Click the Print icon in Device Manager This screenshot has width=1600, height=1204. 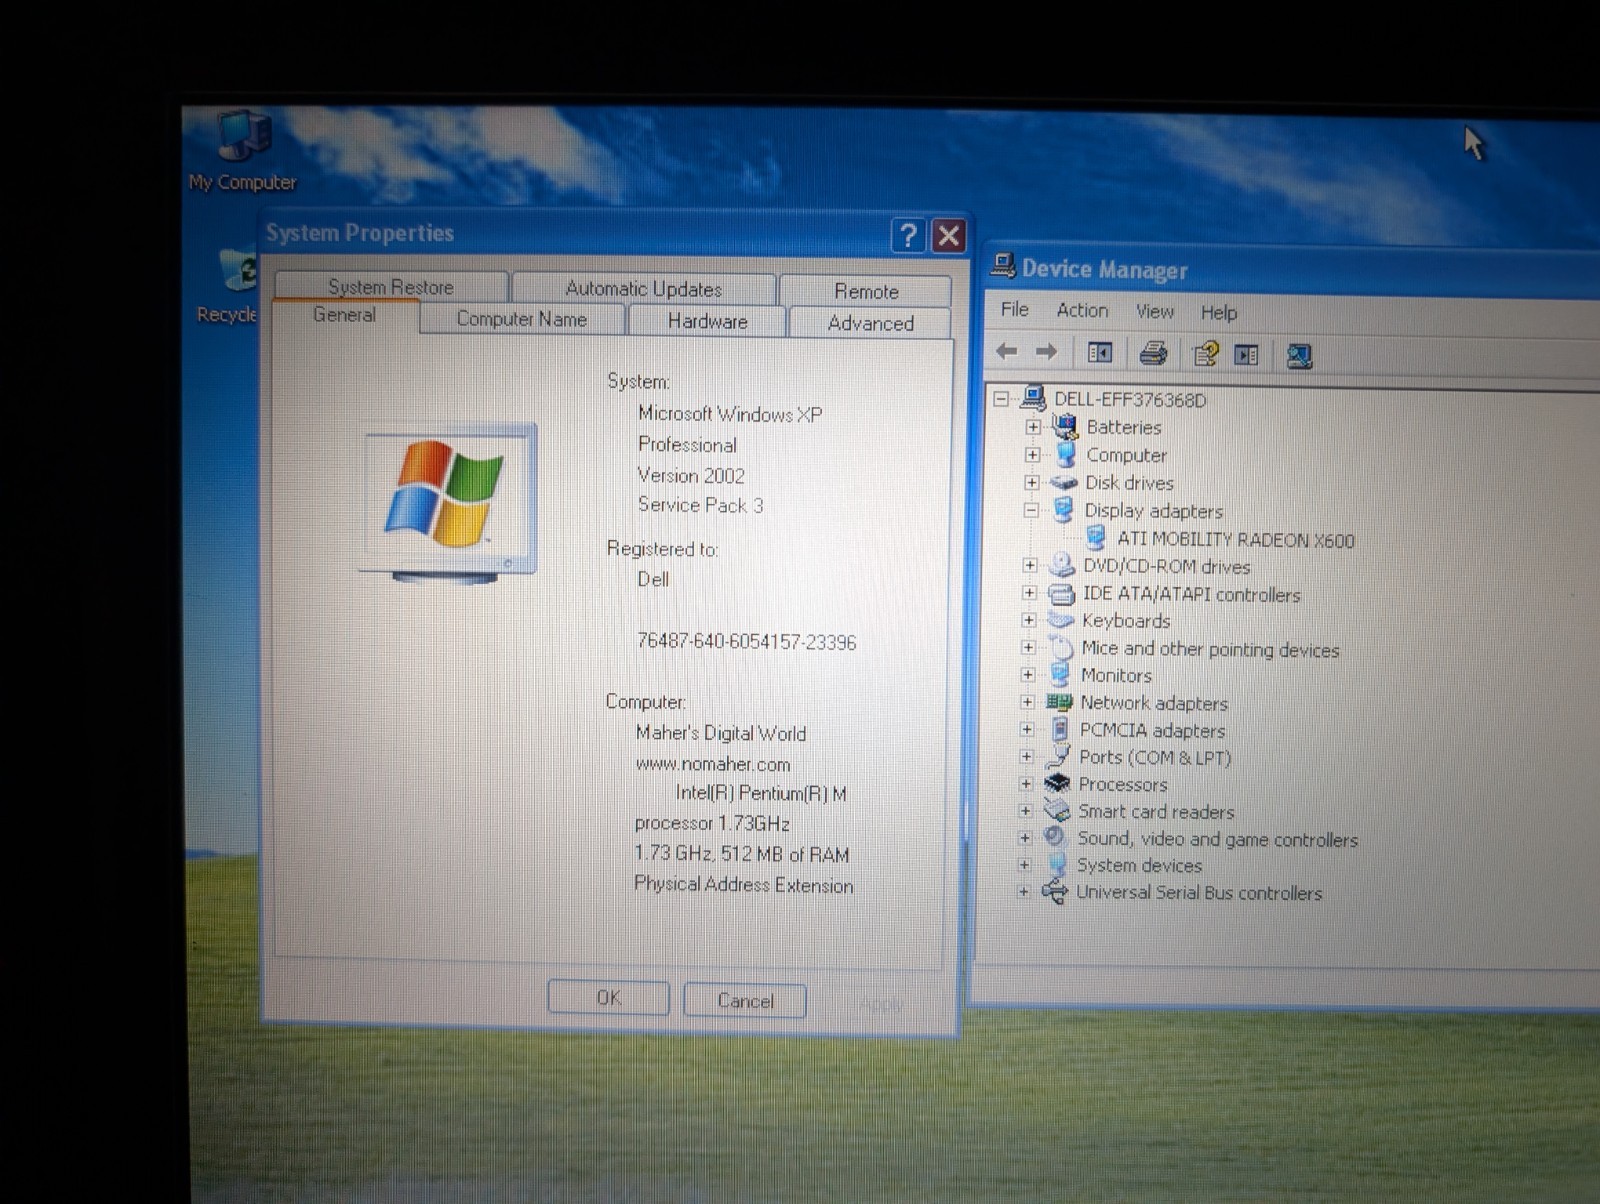pos(1153,353)
